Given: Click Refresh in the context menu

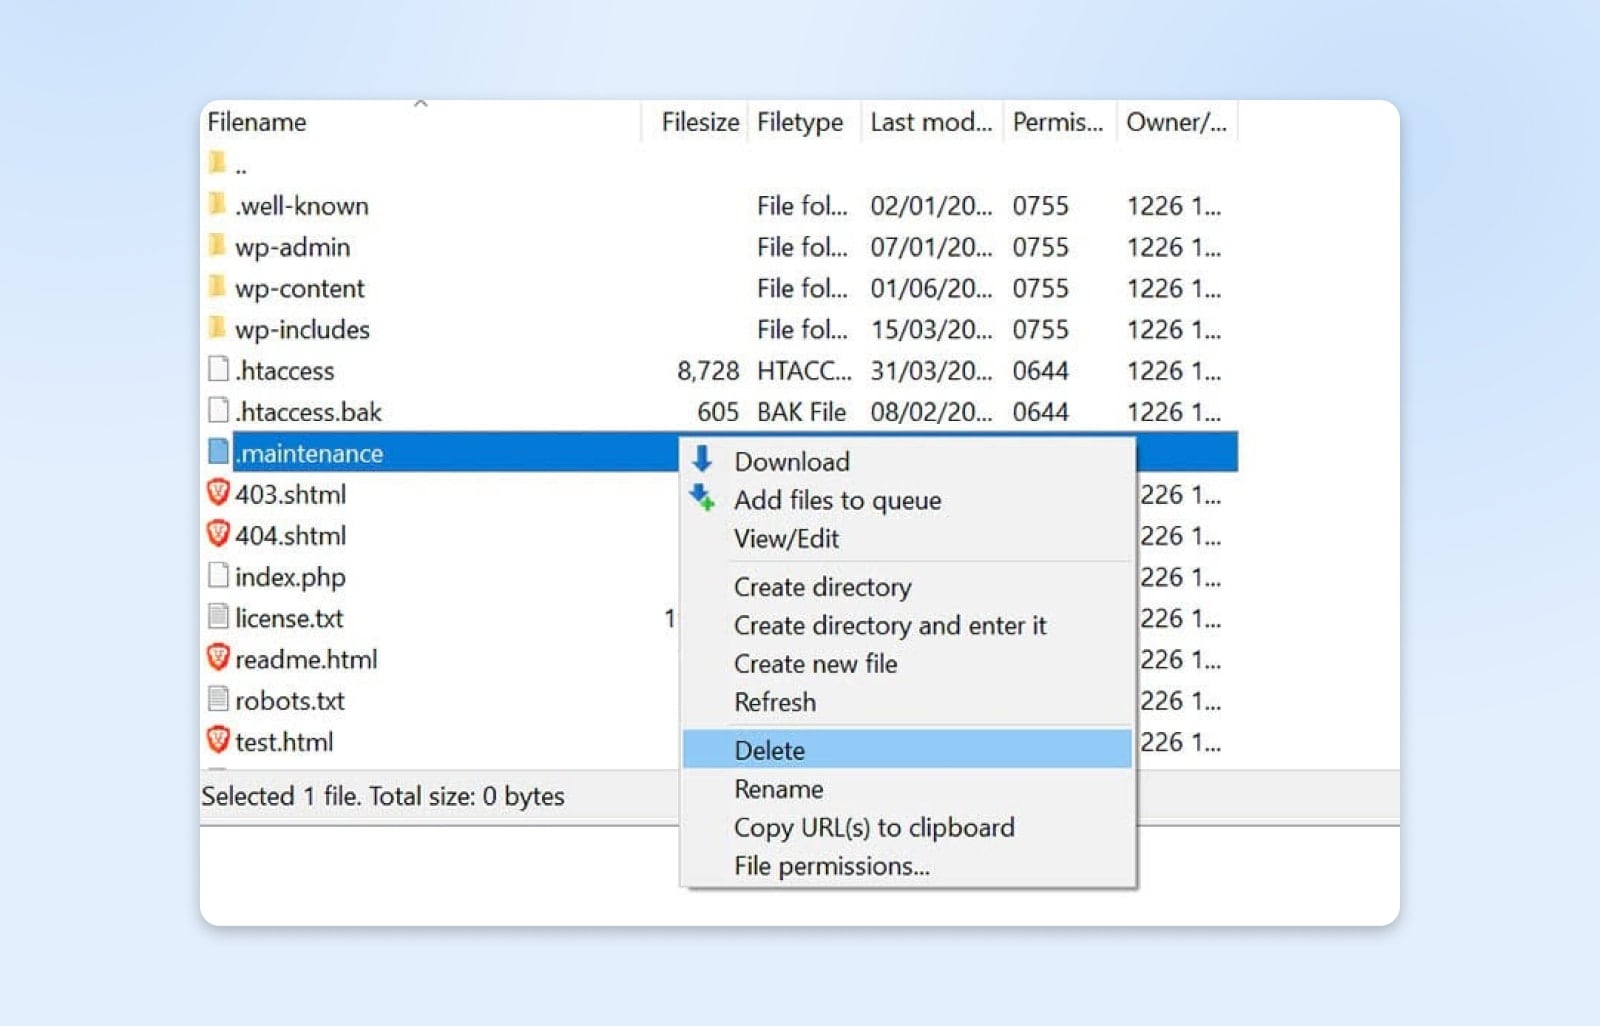Looking at the screenshot, I should click(x=775, y=702).
